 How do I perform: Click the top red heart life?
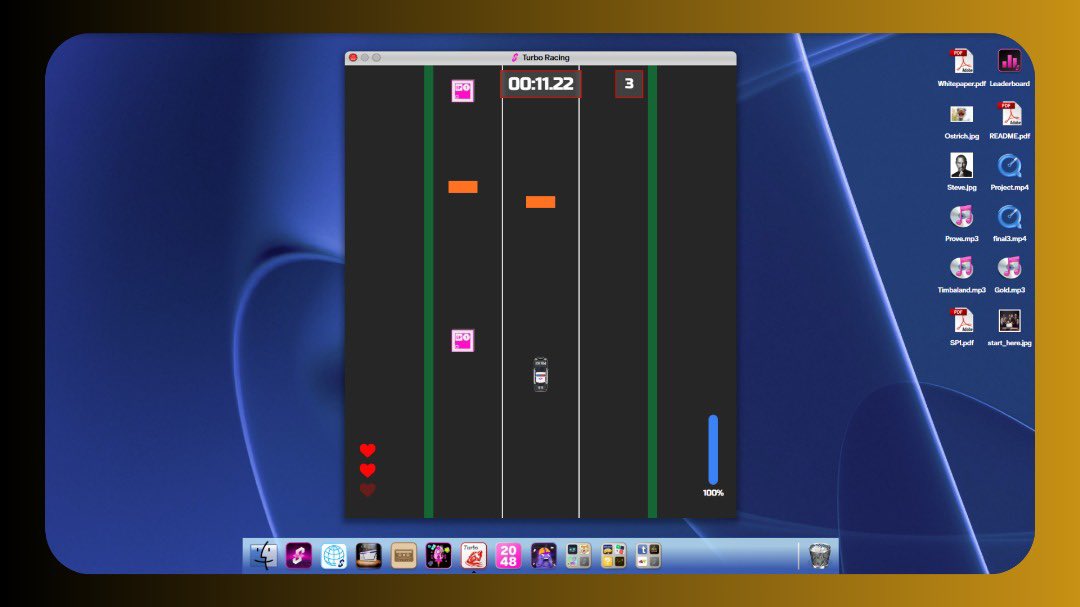368,450
